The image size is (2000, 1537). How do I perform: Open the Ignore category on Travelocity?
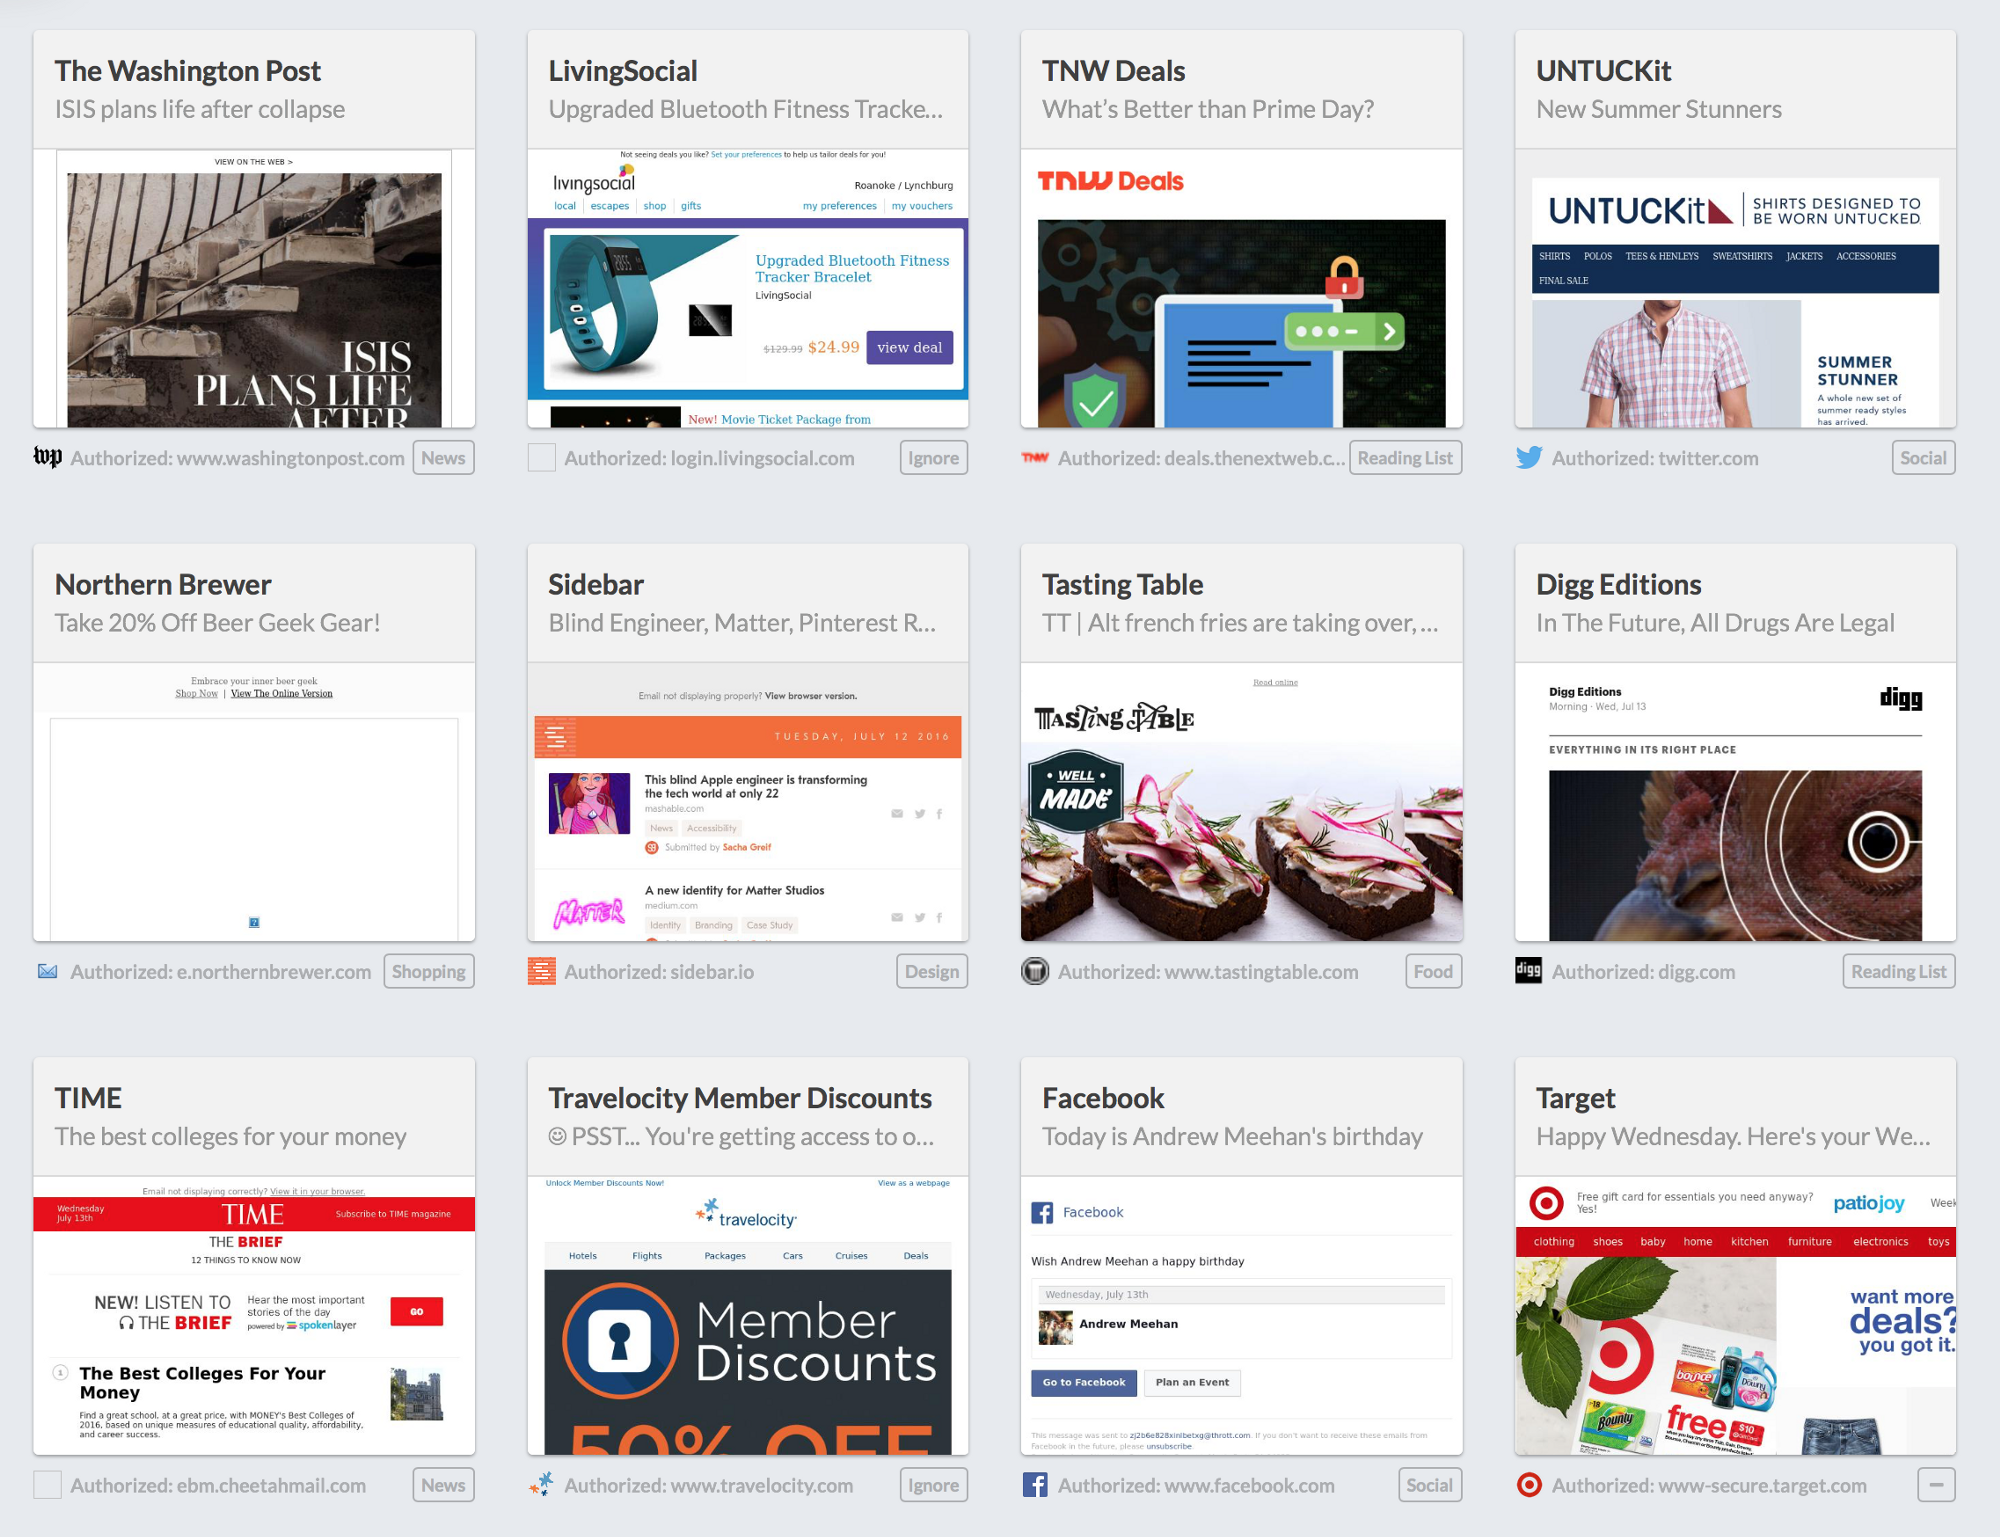[x=933, y=1485]
